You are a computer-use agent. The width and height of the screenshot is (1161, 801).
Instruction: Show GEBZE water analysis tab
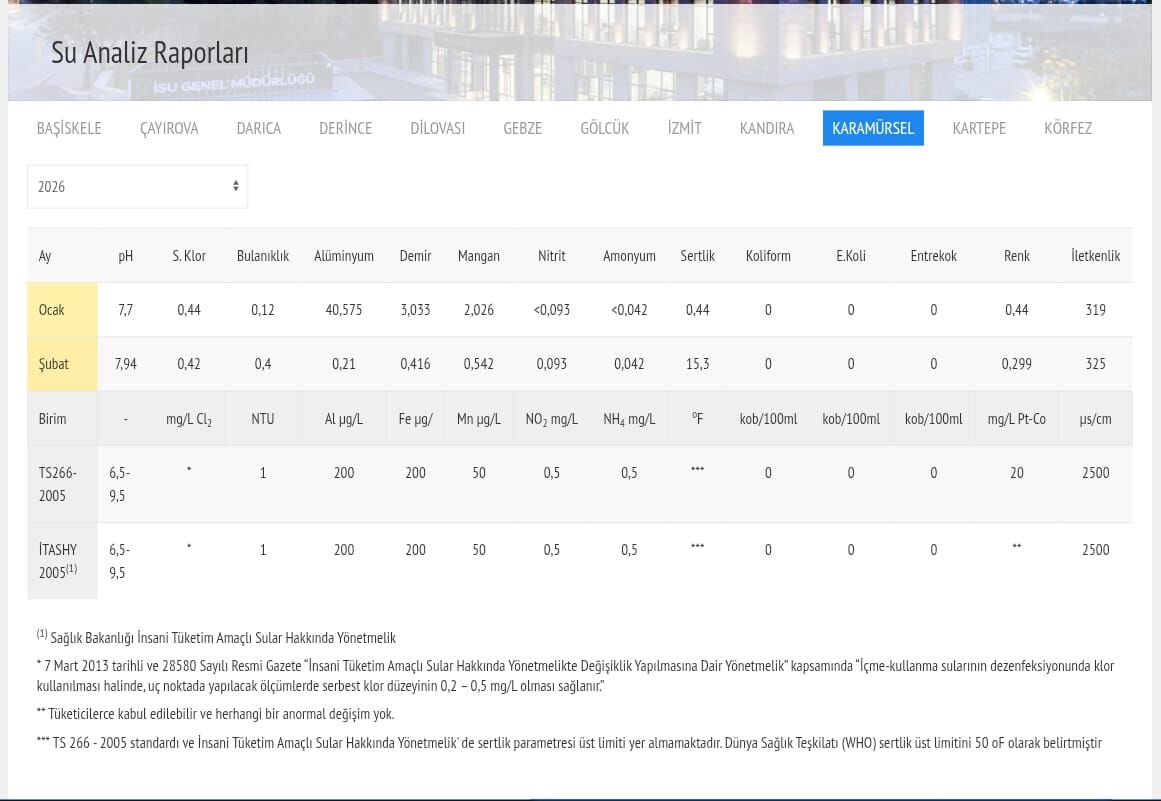[522, 128]
